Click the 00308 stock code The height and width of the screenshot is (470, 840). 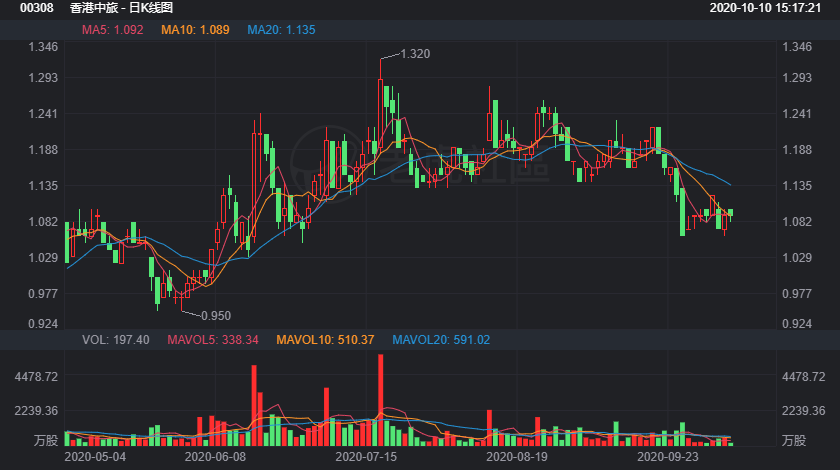click(x=37, y=8)
